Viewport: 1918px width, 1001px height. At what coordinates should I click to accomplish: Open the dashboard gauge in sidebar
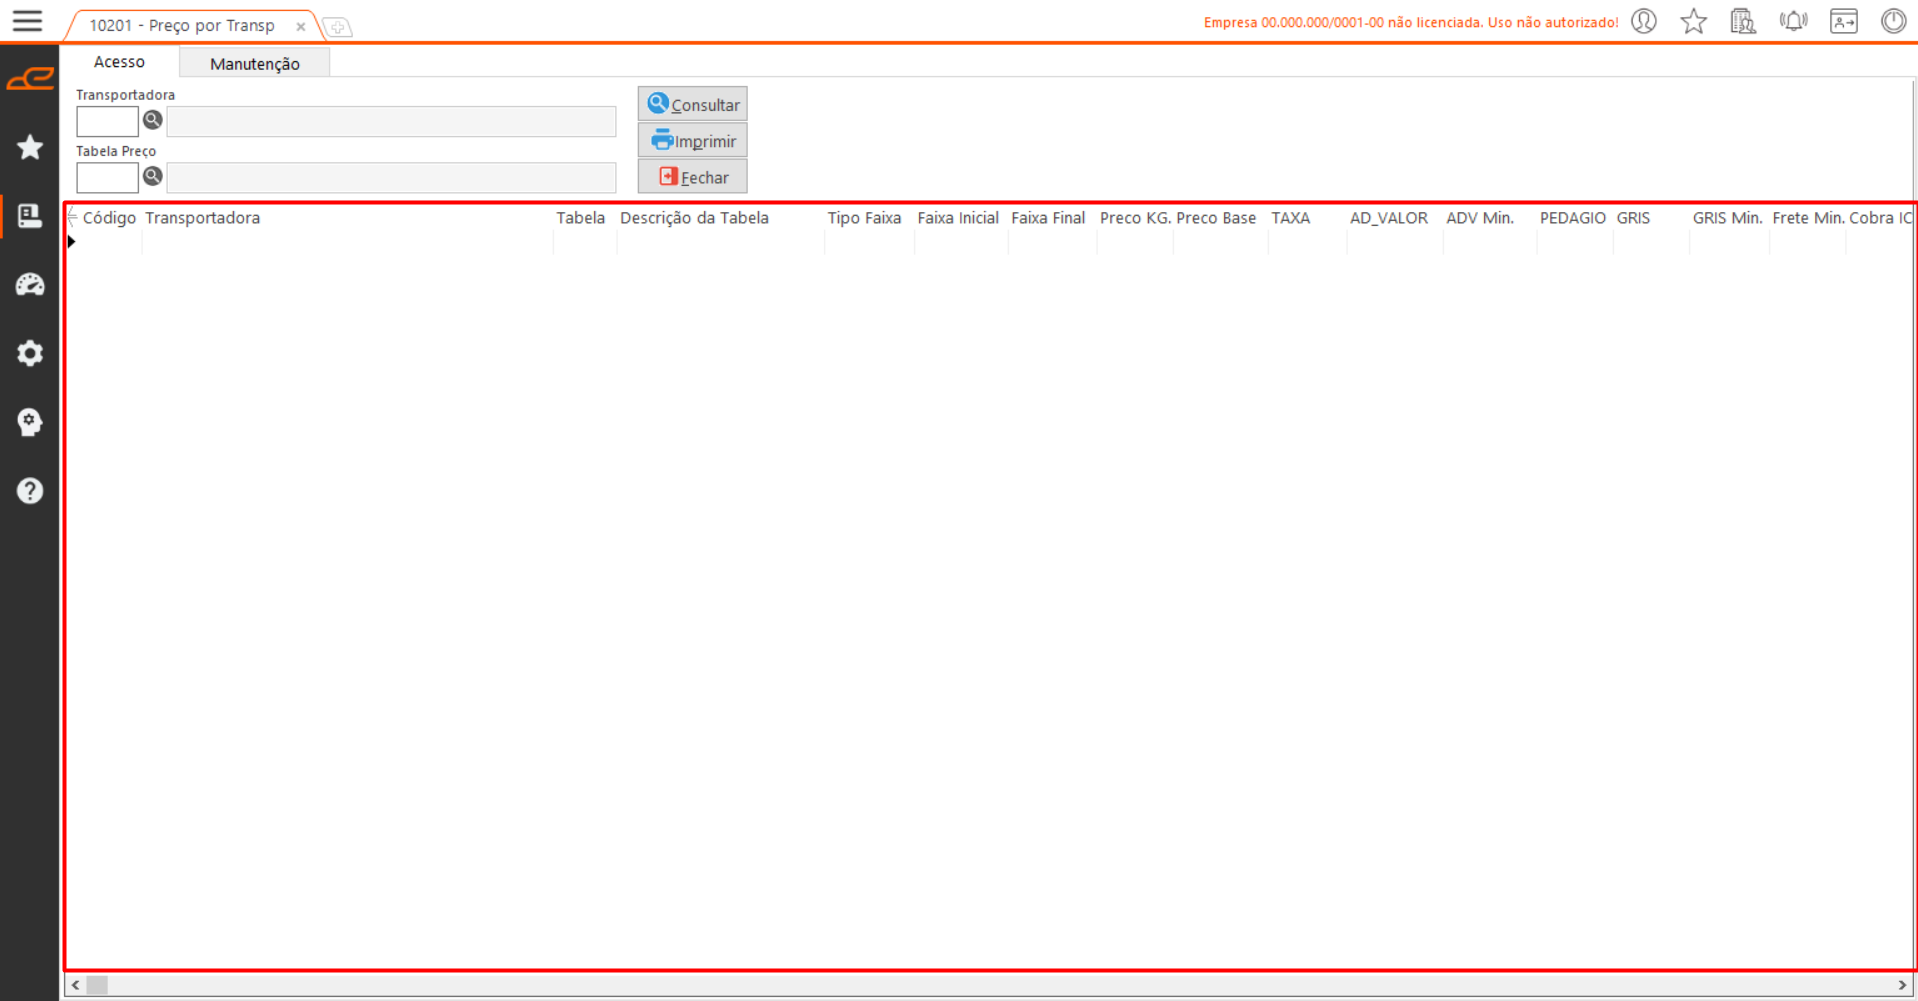pos(30,285)
